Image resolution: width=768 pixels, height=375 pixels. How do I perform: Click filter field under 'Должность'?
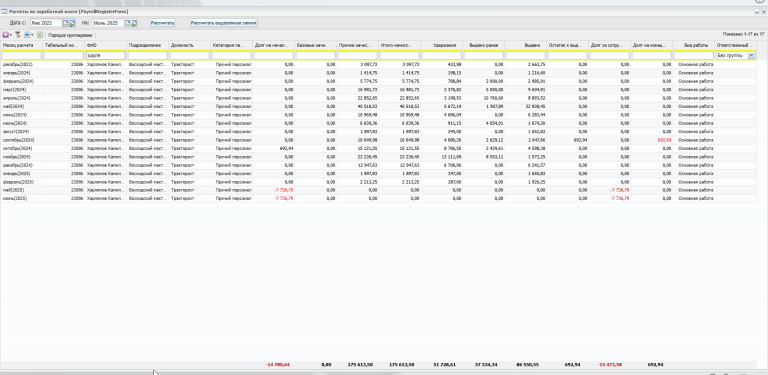(x=190, y=56)
